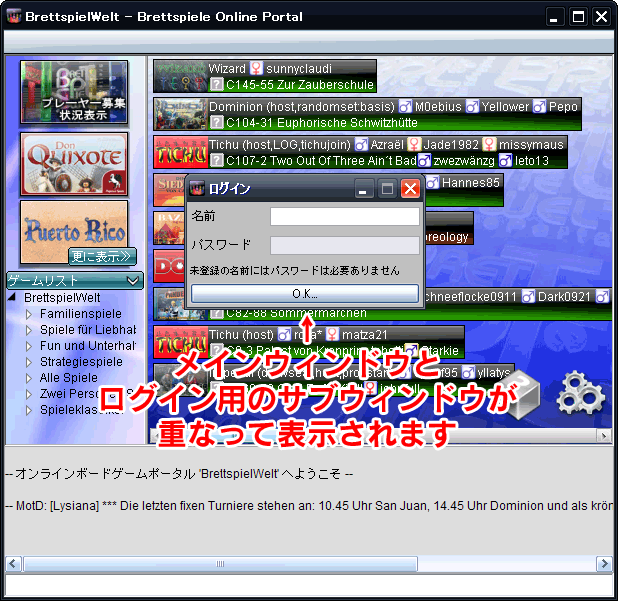Expand the Spiele für Liebhaber node
618x601 pixels.
28,330
